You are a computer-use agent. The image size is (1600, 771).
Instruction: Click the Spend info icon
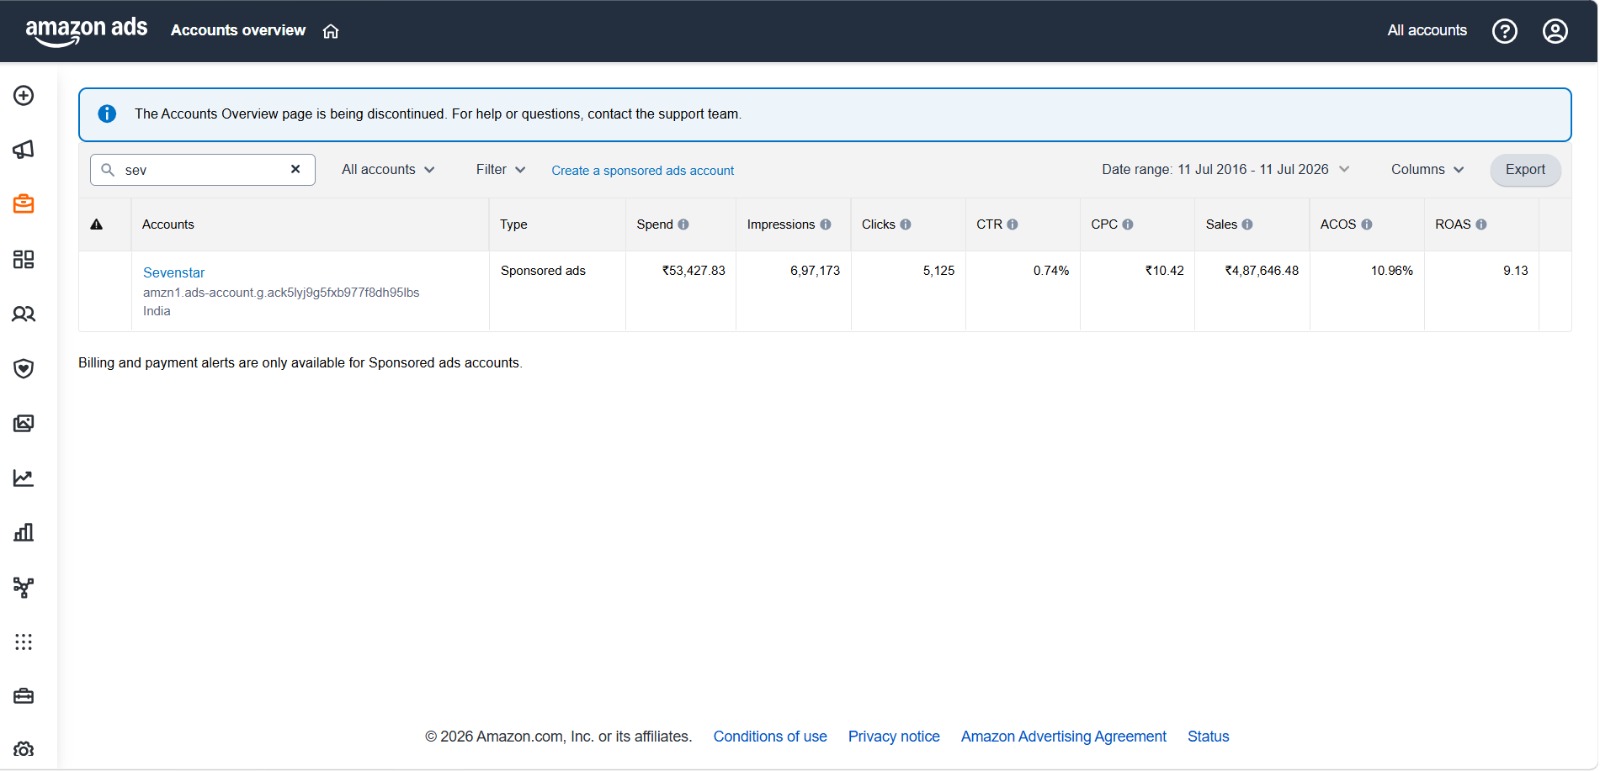684,225
